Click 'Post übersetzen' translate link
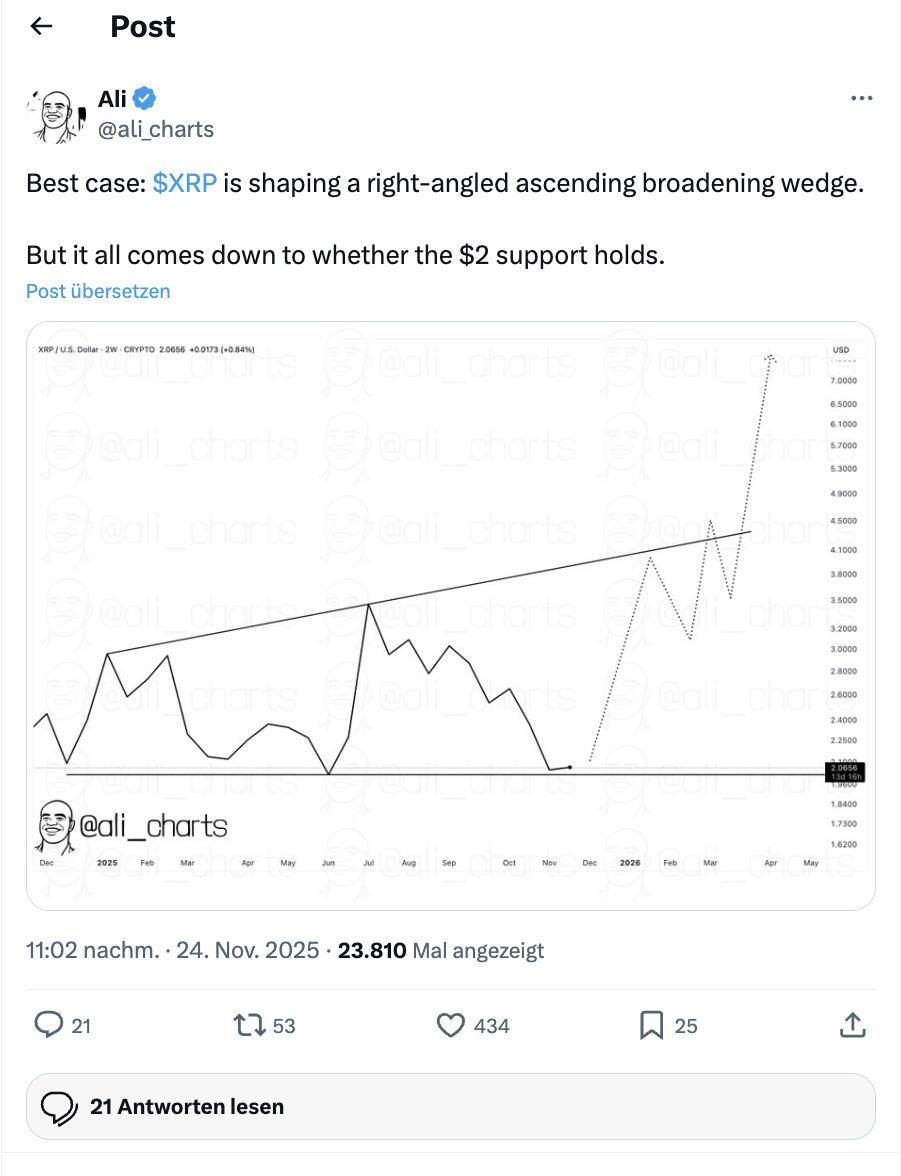Viewport: 901px width, 1176px height. (98, 291)
